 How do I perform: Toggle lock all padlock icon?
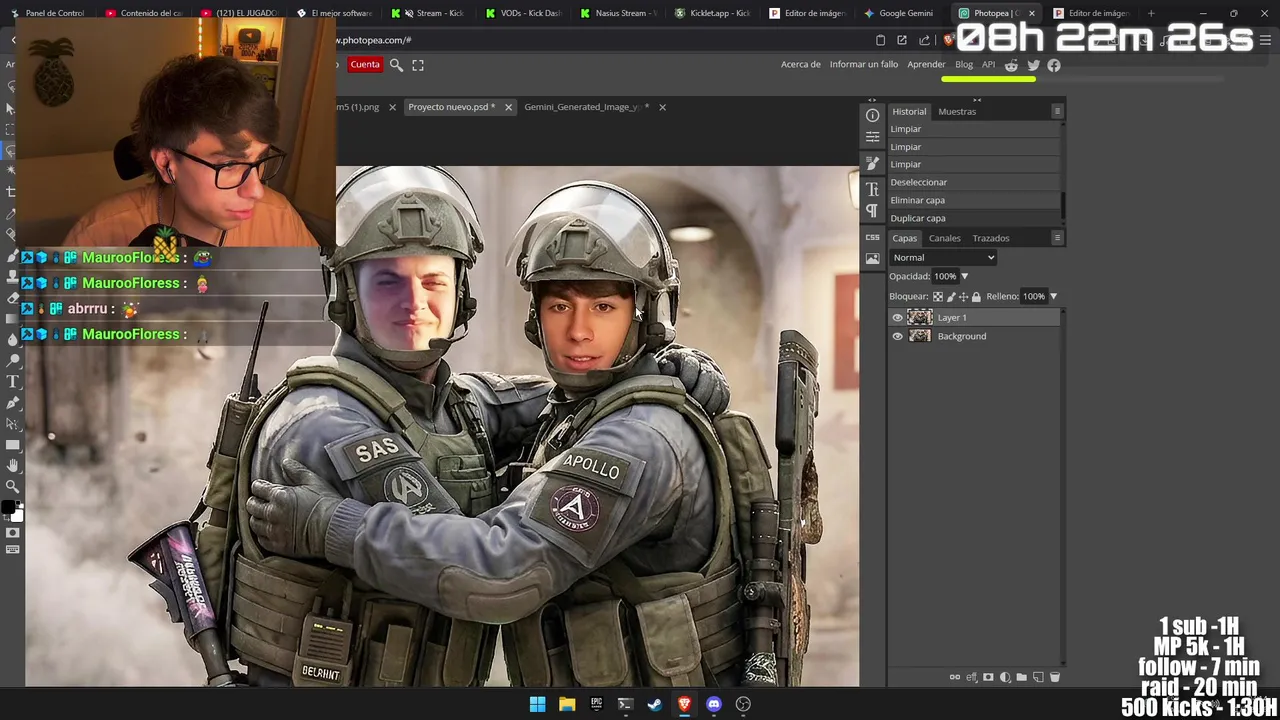pos(976,297)
